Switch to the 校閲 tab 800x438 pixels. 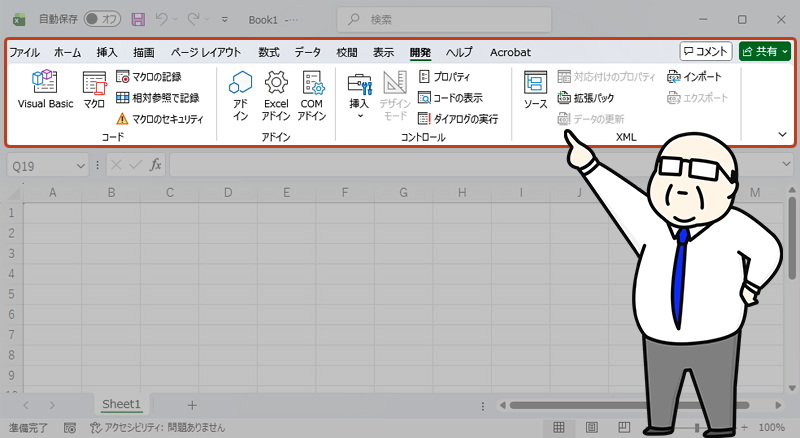click(346, 52)
